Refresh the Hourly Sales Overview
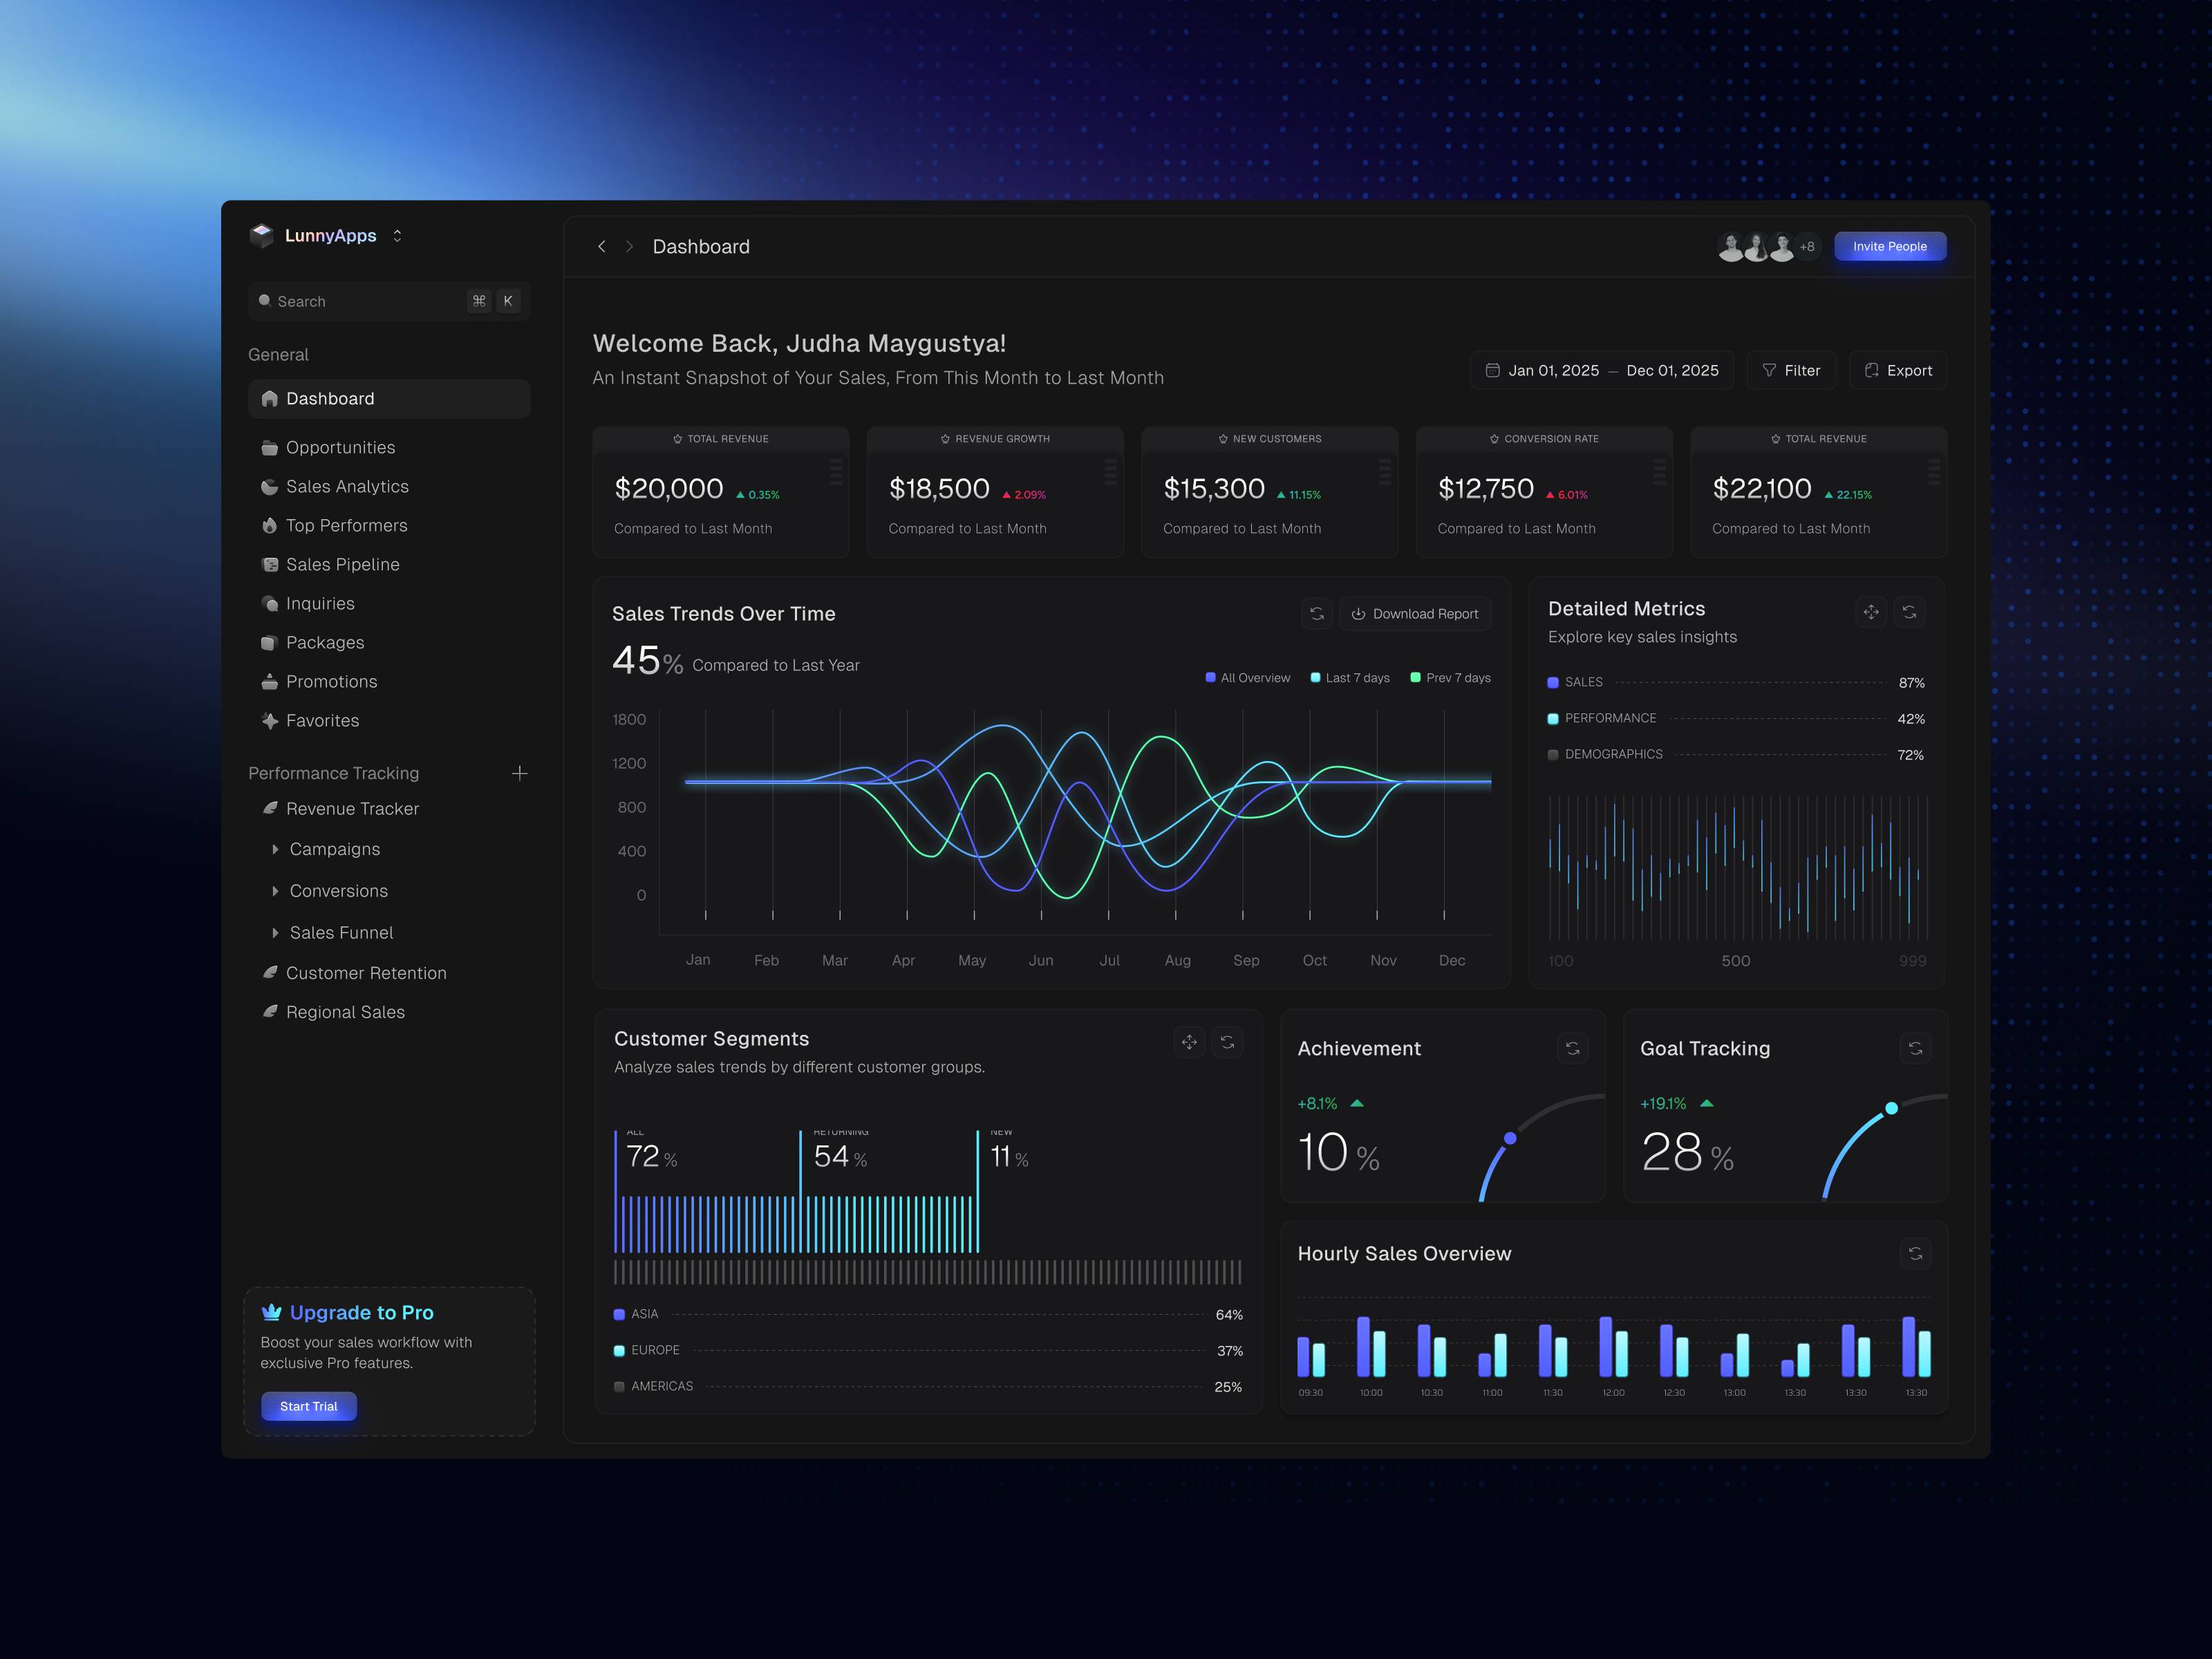 pyautogui.click(x=1915, y=1253)
